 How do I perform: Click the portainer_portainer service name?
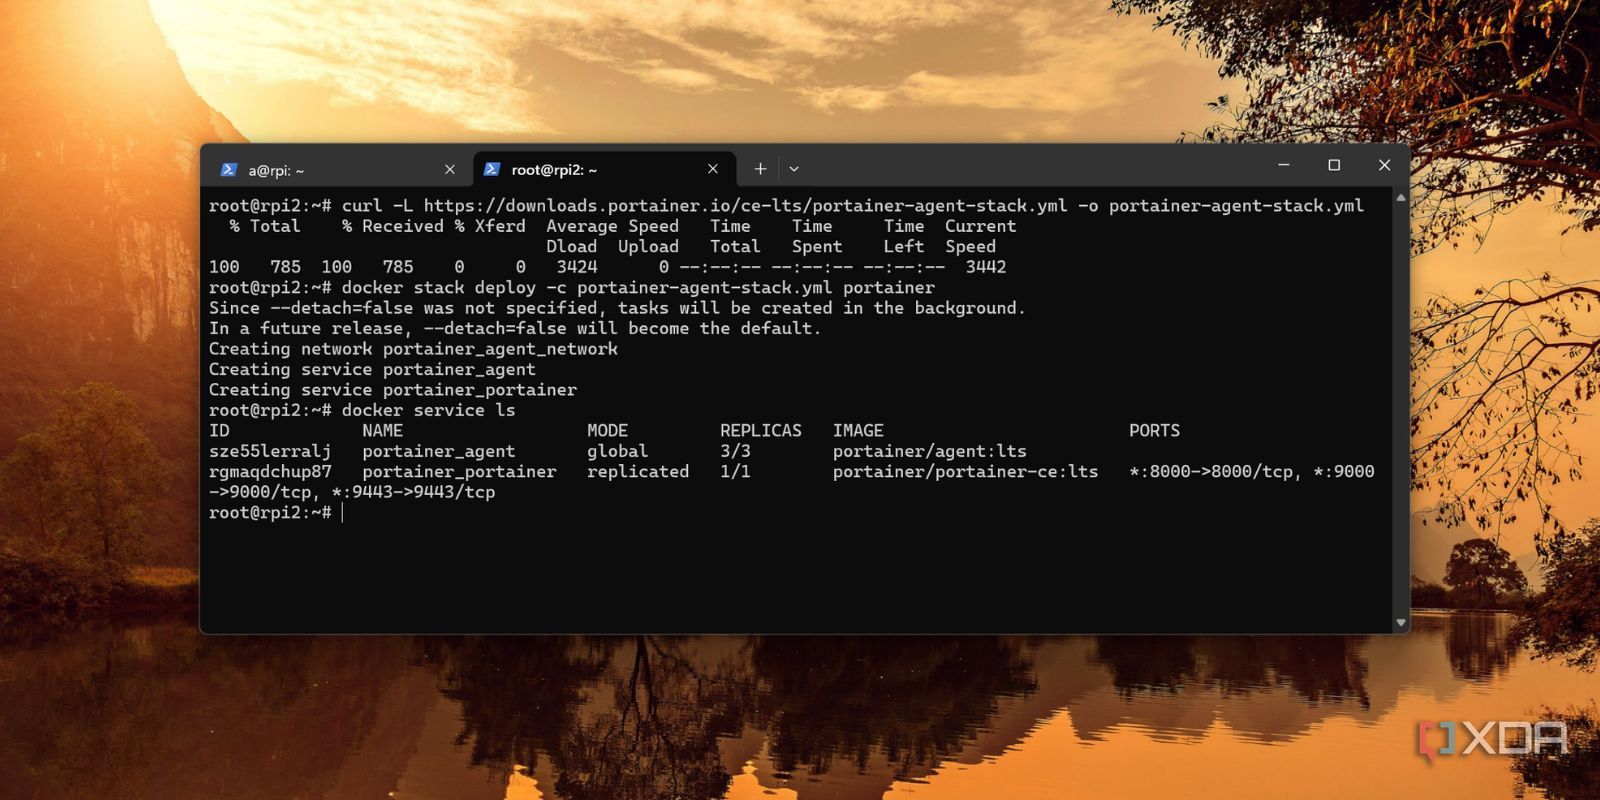coord(459,472)
